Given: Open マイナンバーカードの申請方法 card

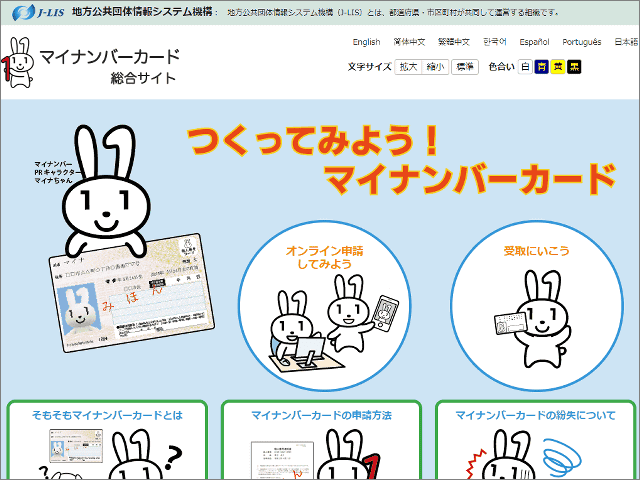Looking at the screenshot, I should 320,440.
